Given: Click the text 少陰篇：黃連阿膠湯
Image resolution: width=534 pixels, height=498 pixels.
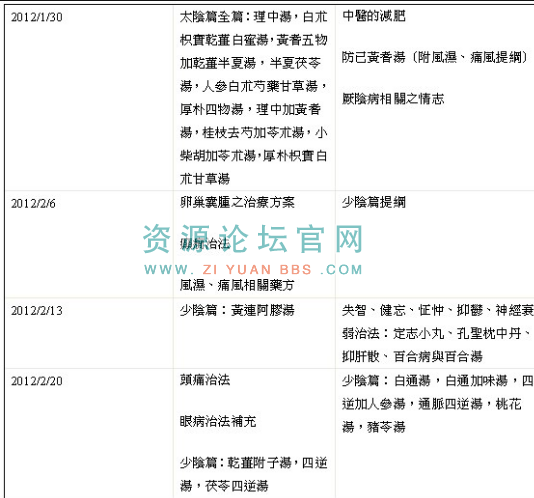Looking at the screenshot, I should pyautogui.click(x=237, y=310).
